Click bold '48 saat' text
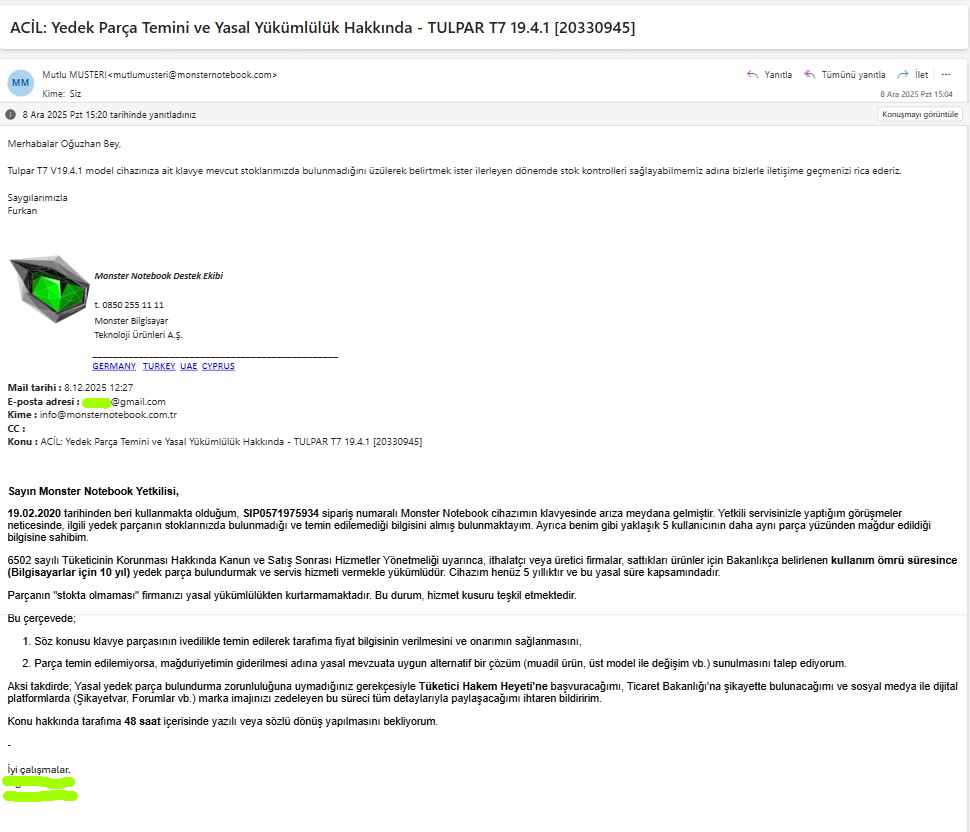Viewport: 970px width, 832px height. click(142, 722)
